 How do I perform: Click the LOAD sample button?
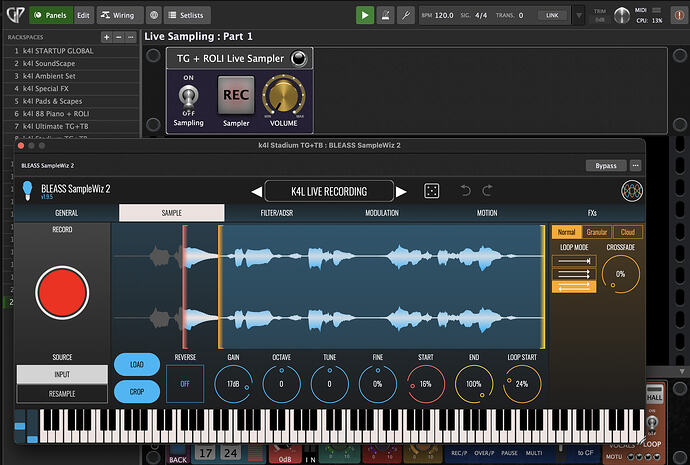point(137,364)
